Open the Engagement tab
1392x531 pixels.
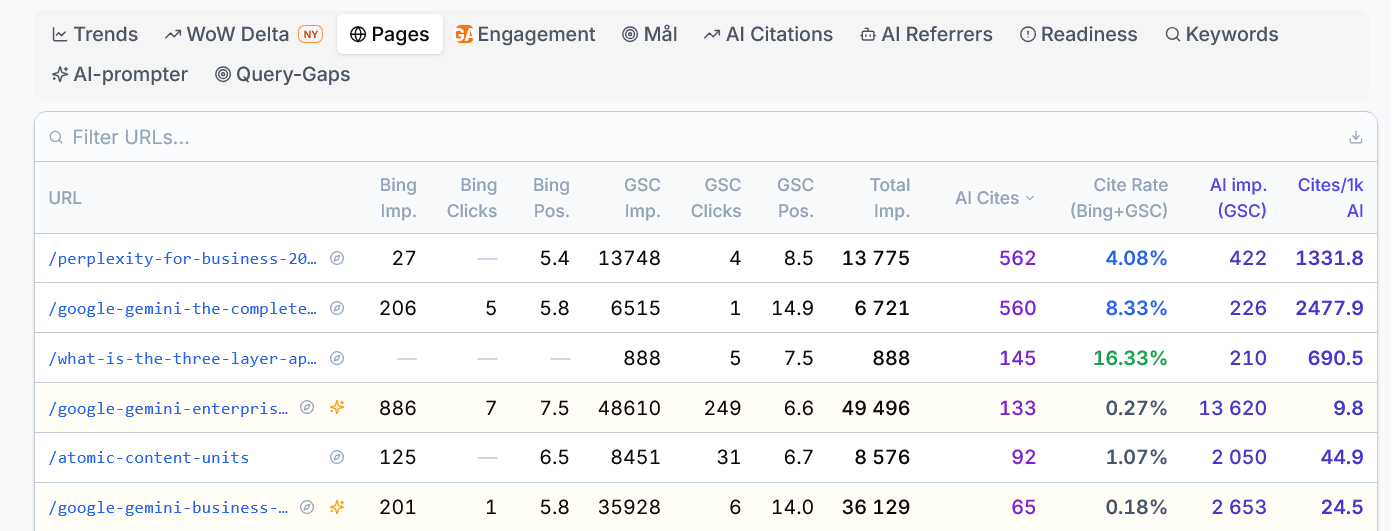(x=526, y=34)
